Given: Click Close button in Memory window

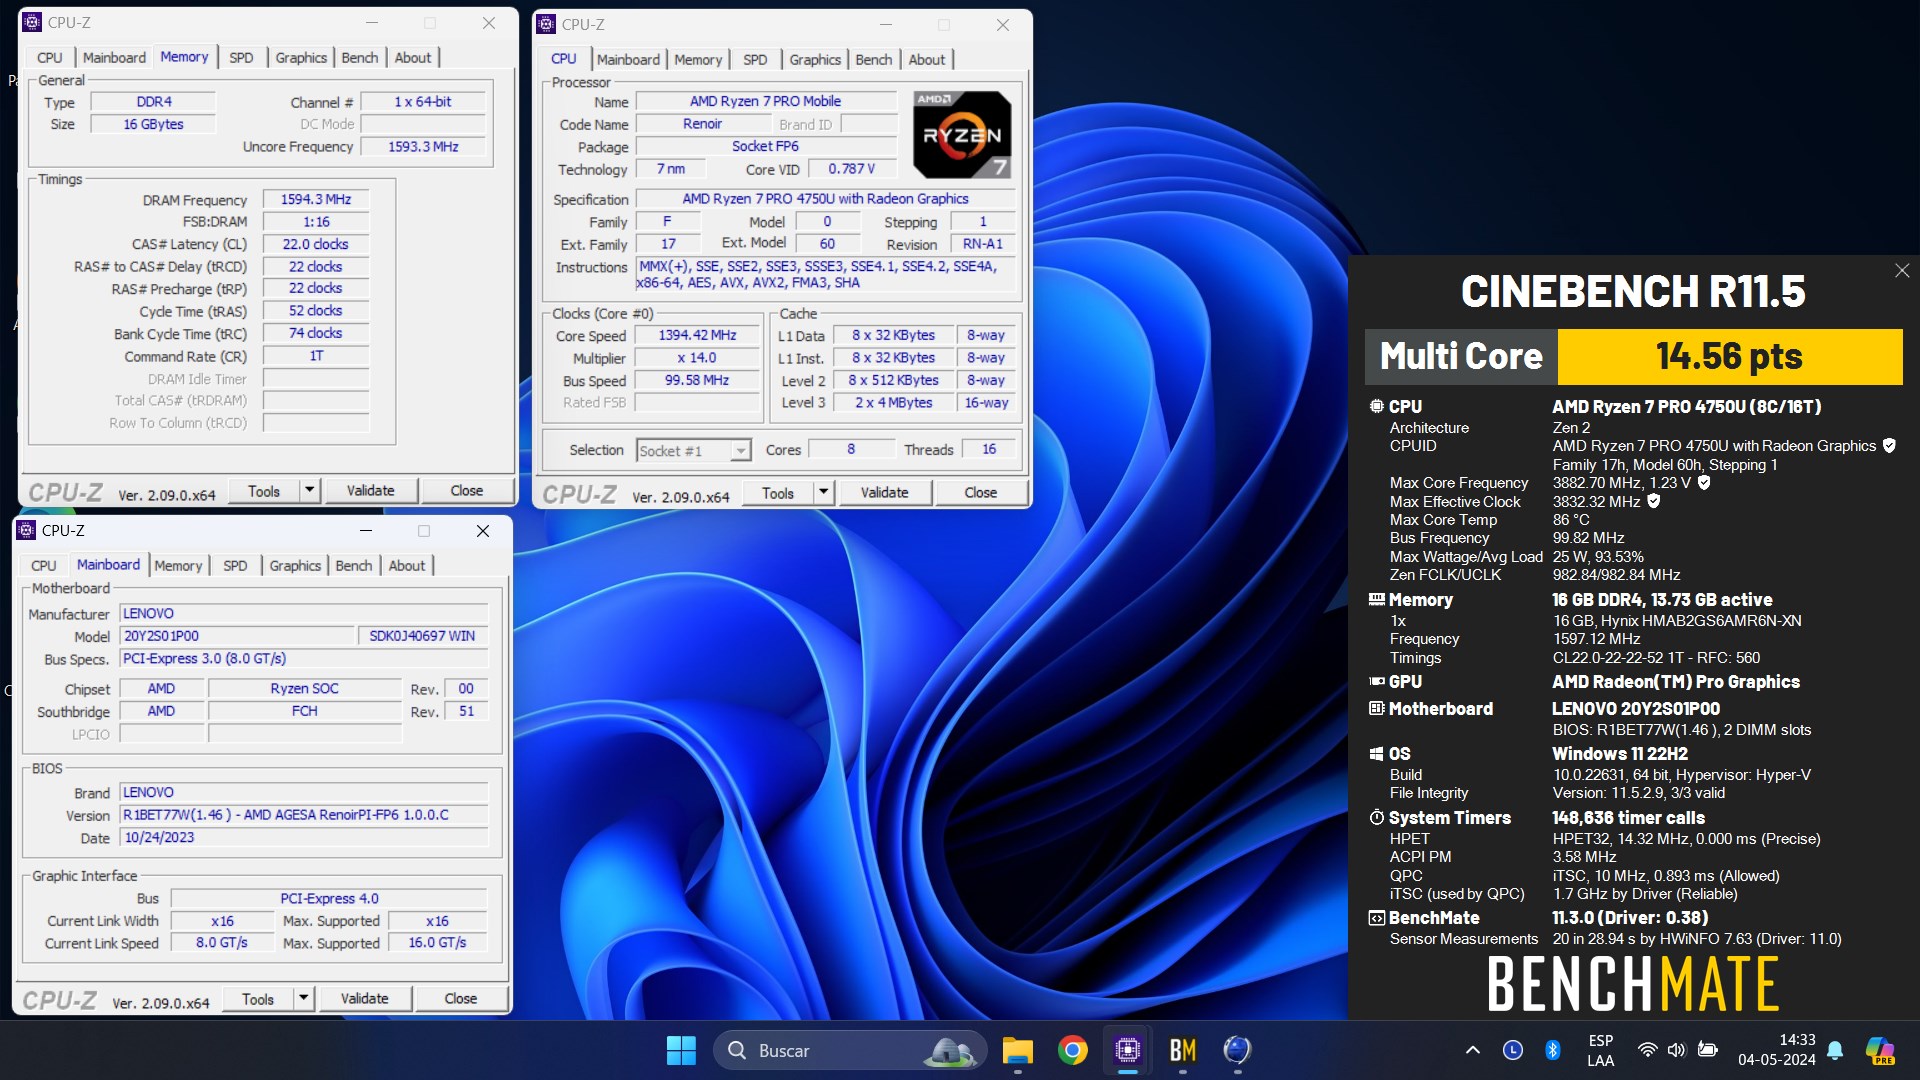Looking at the screenshot, I should 466,490.
